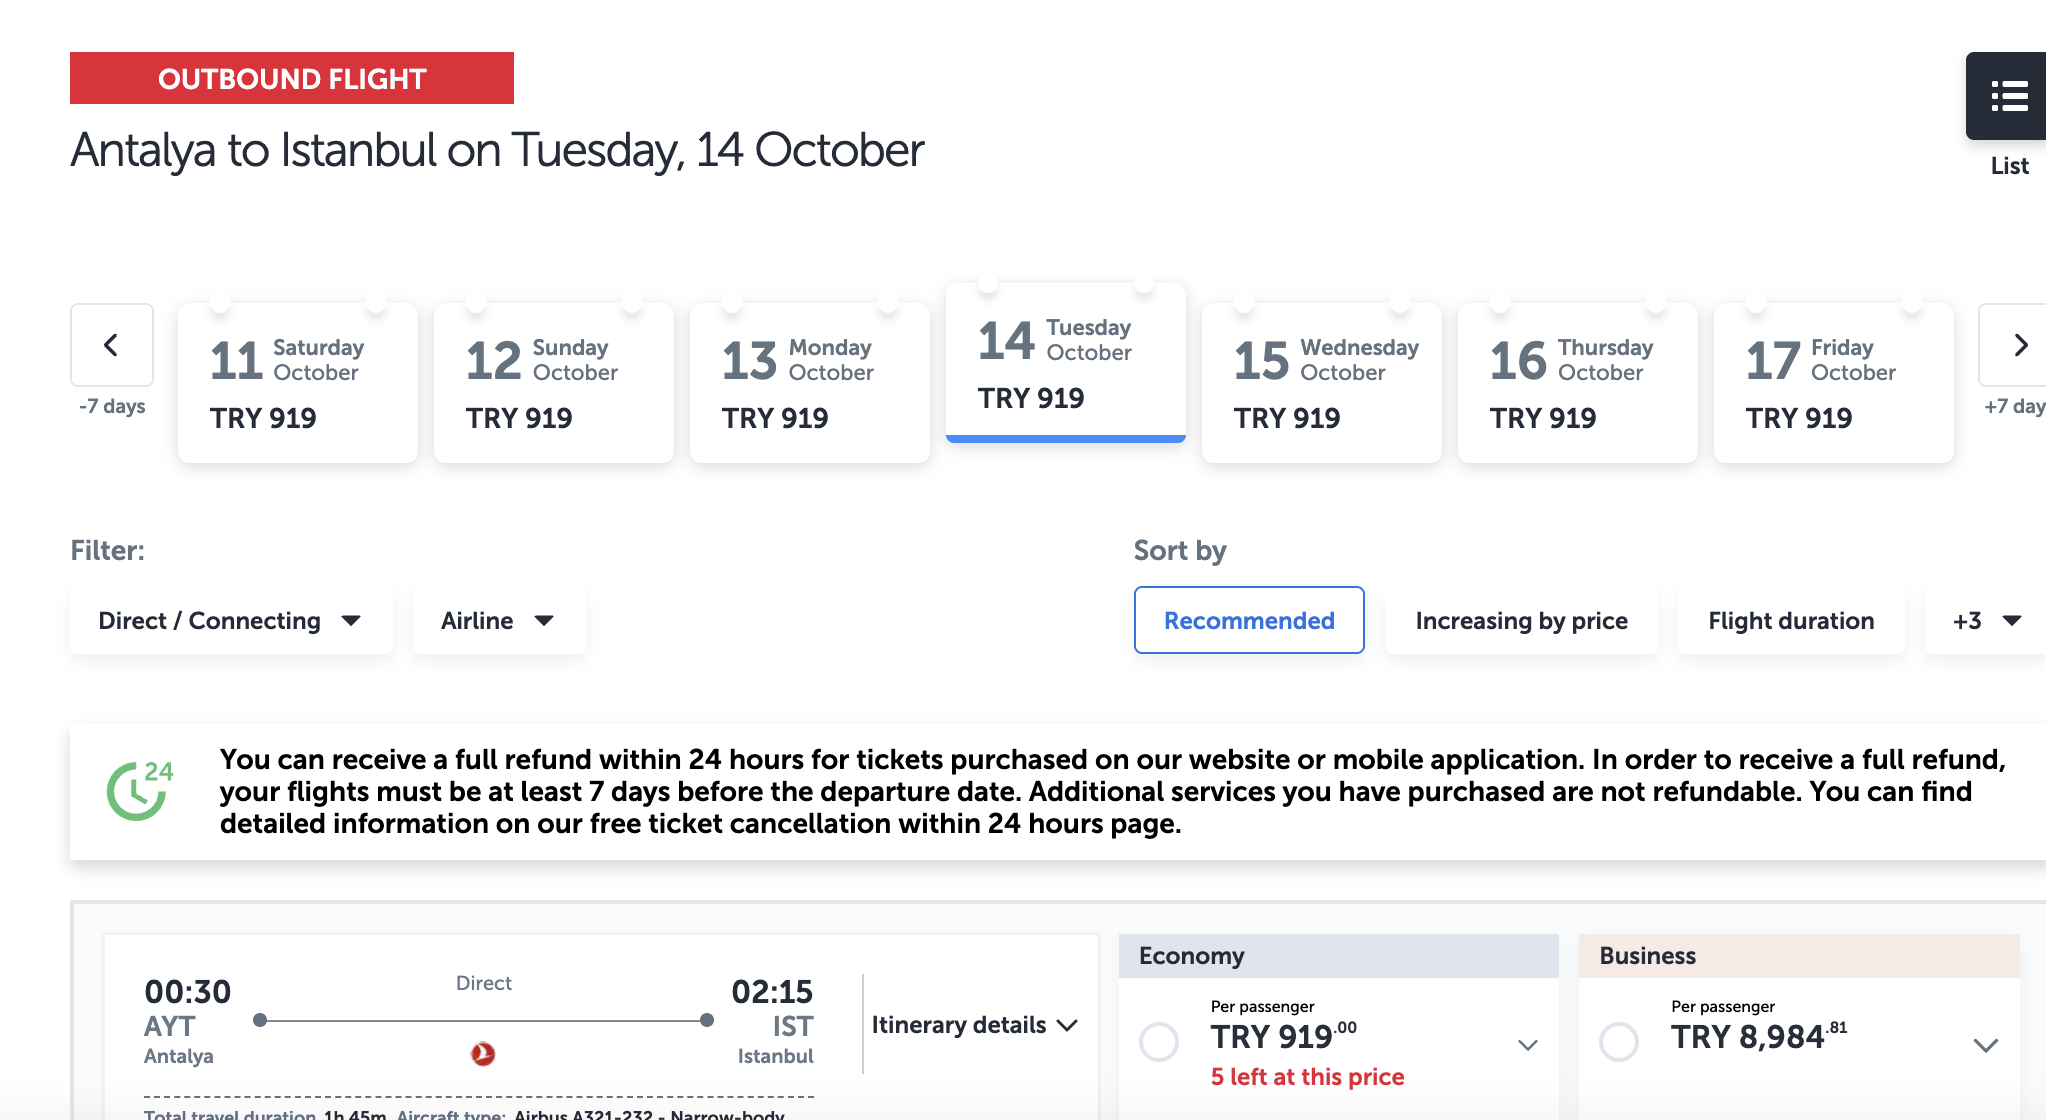
Task: Click the Turkish Airlines logo on flight line
Action: pyautogui.click(x=483, y=1054)
